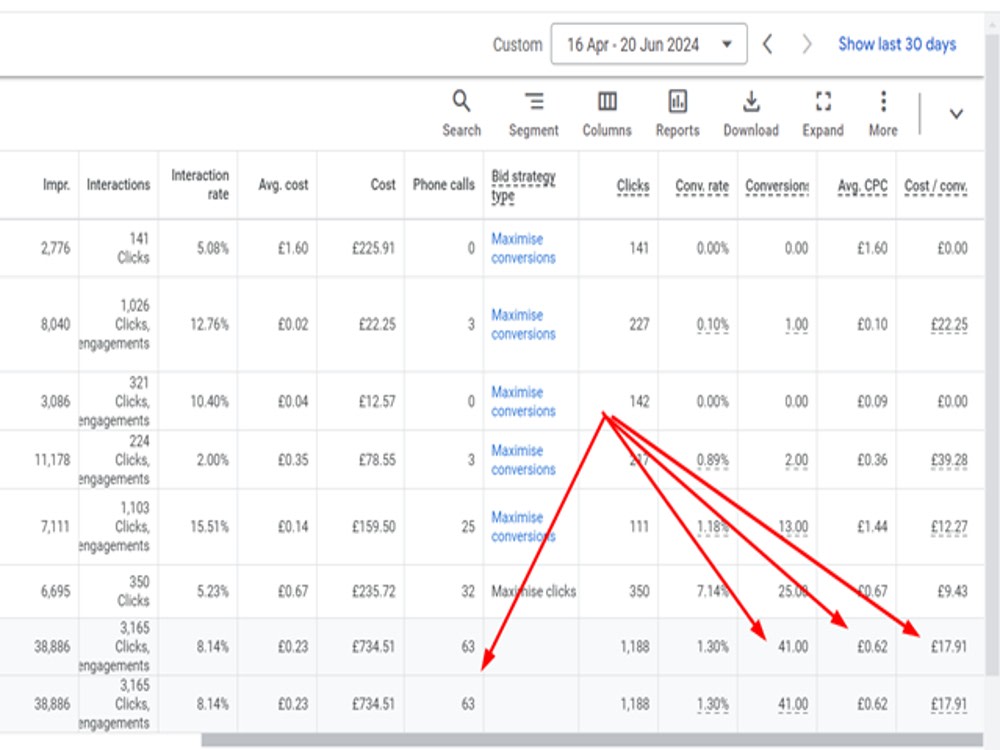The height and width of the screenshot is (750, 1000).
Task: Click the 13.00 conversions value
Action: click(x=793, y=527)
